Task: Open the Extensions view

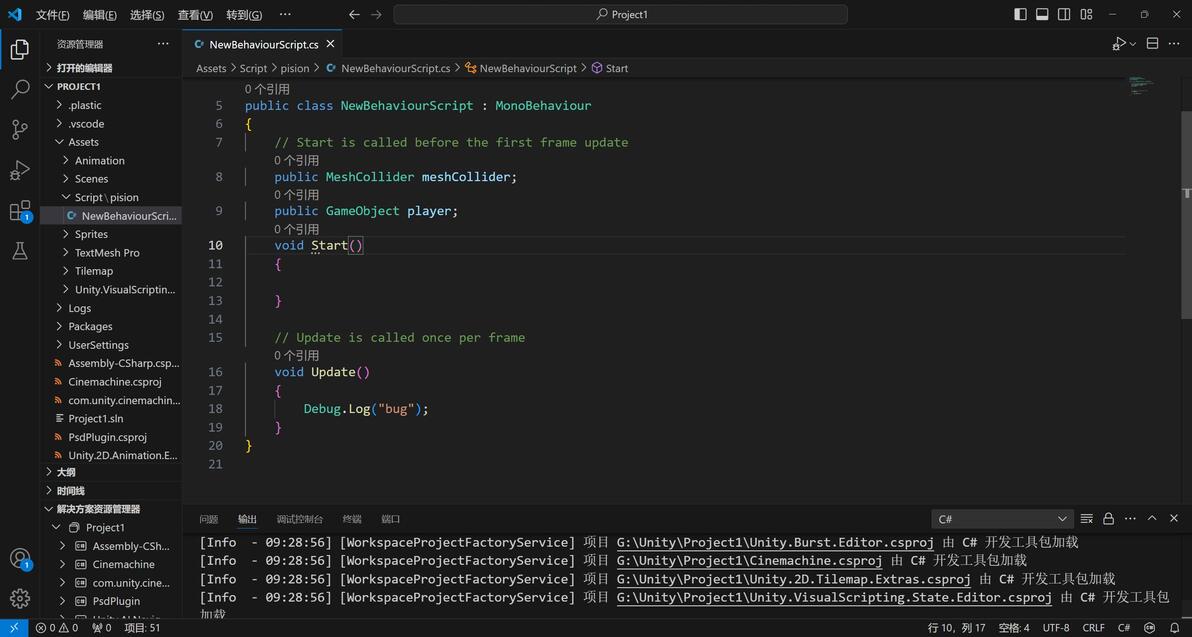Action: click(20, 211)
